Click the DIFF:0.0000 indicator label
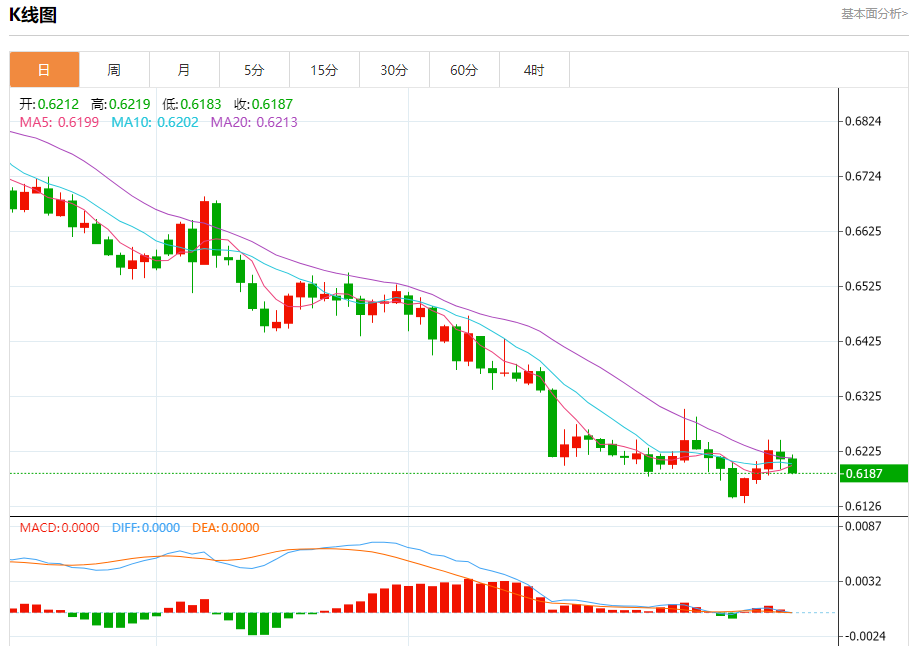 point(146,528)
